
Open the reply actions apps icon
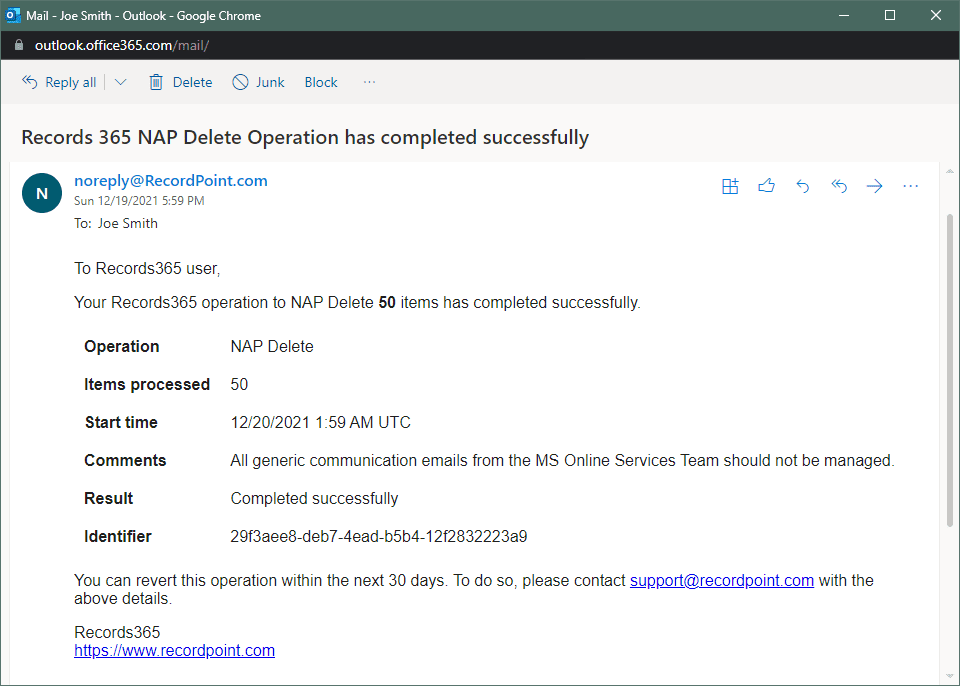pyautogui.click(x=730, y=185)
